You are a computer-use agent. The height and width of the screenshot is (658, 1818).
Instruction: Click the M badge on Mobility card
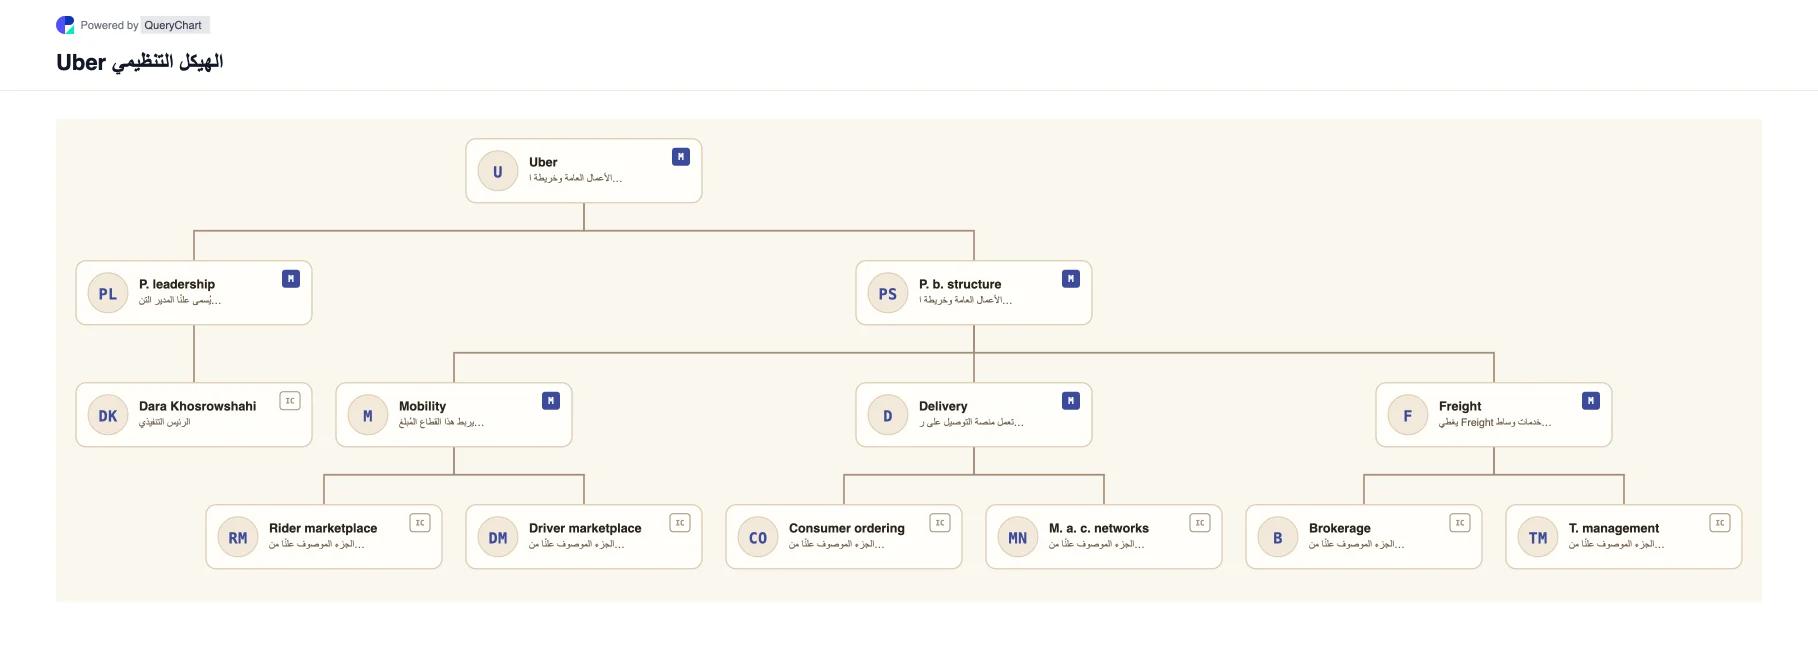tap(551, 401)
